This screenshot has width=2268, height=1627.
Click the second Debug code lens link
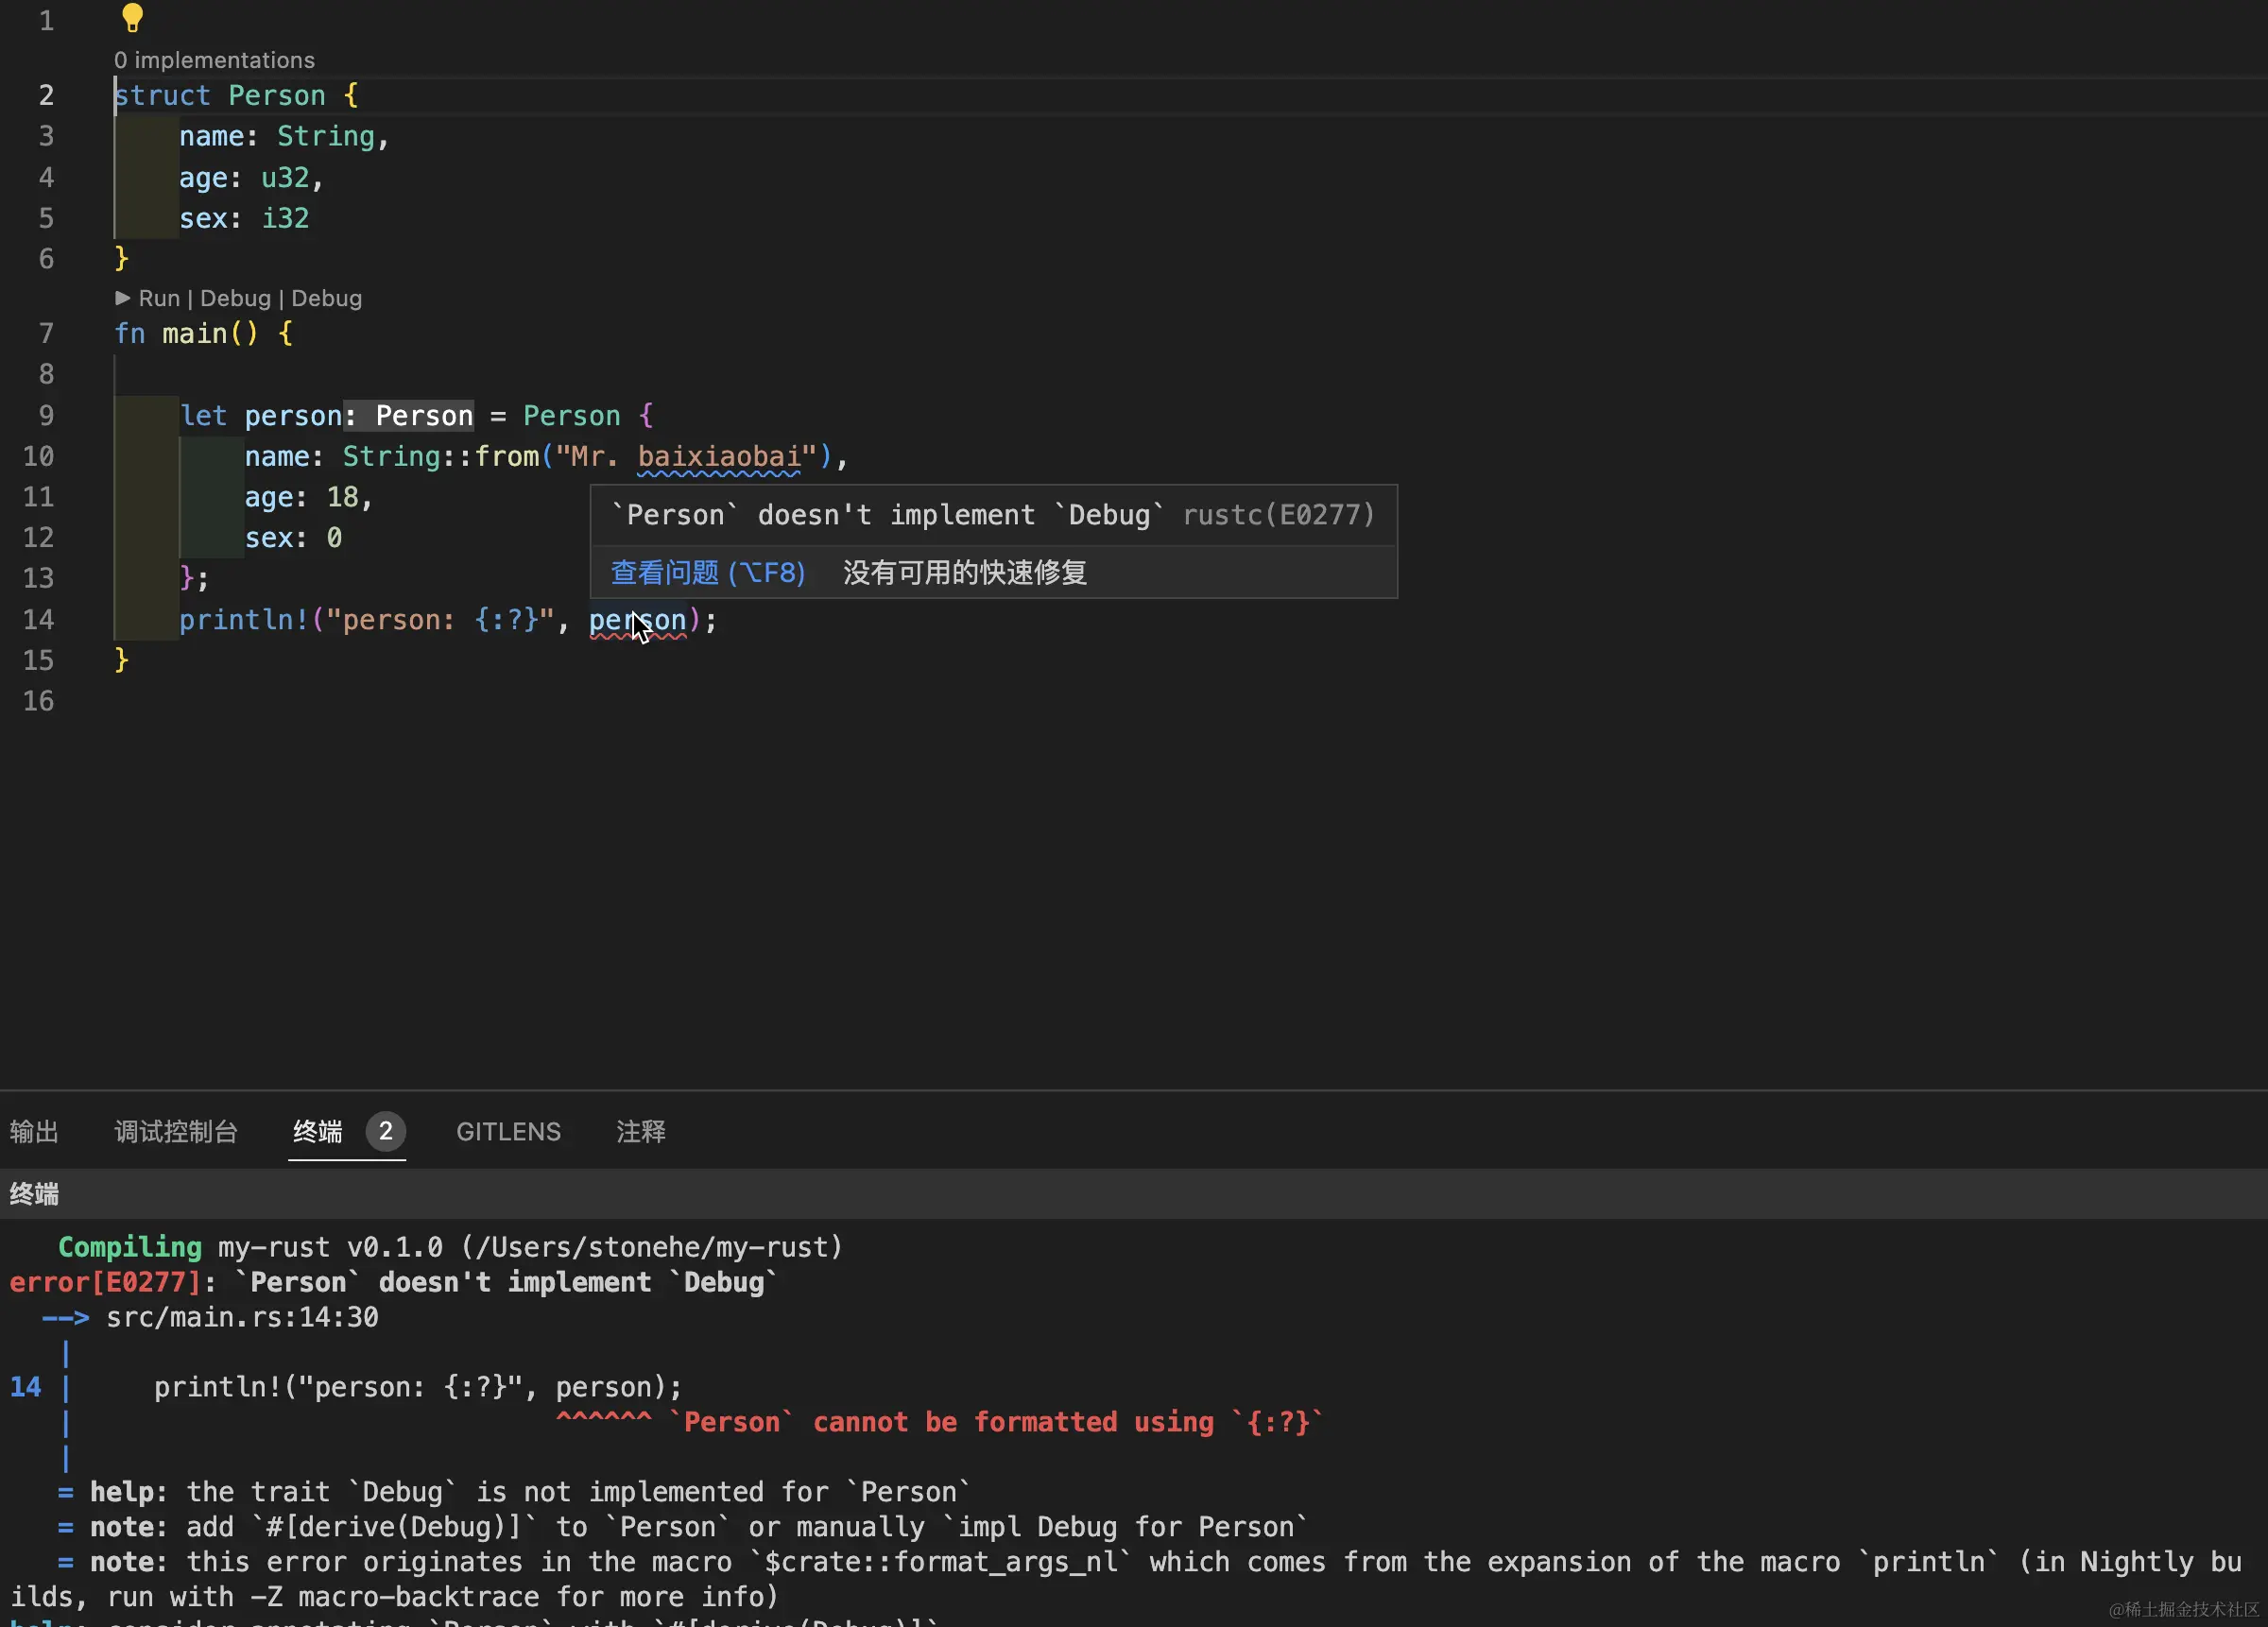click(326, 298)
